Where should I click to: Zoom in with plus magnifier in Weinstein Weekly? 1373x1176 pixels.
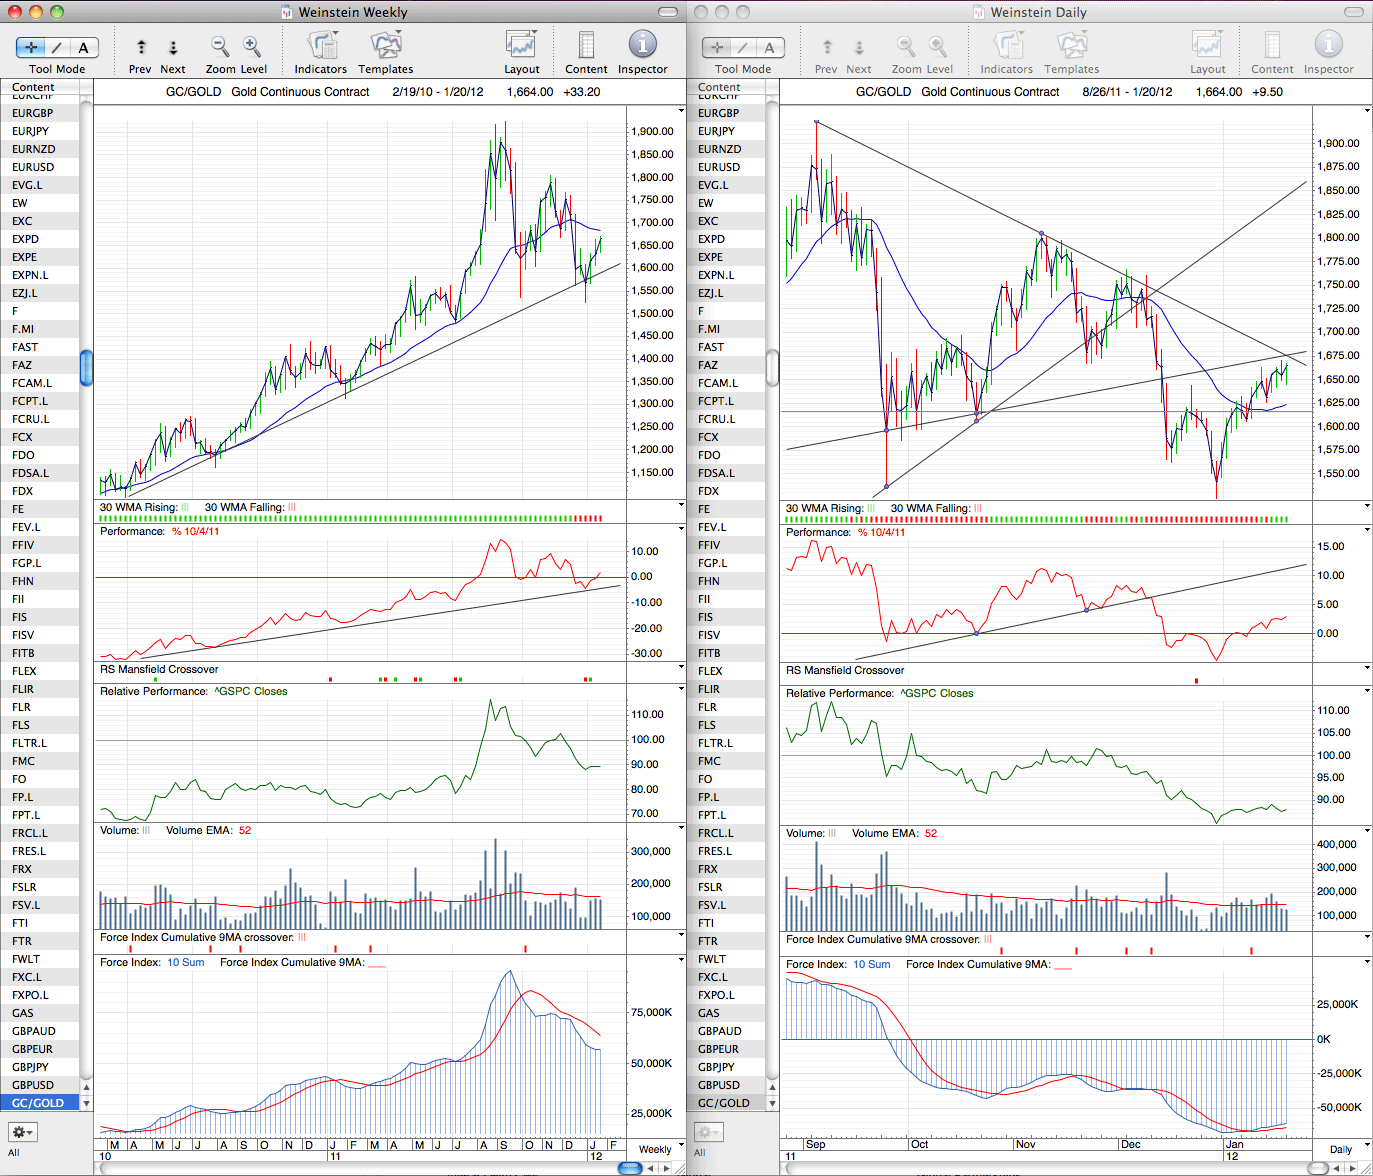pyautogui.click(x=252, y=46)
